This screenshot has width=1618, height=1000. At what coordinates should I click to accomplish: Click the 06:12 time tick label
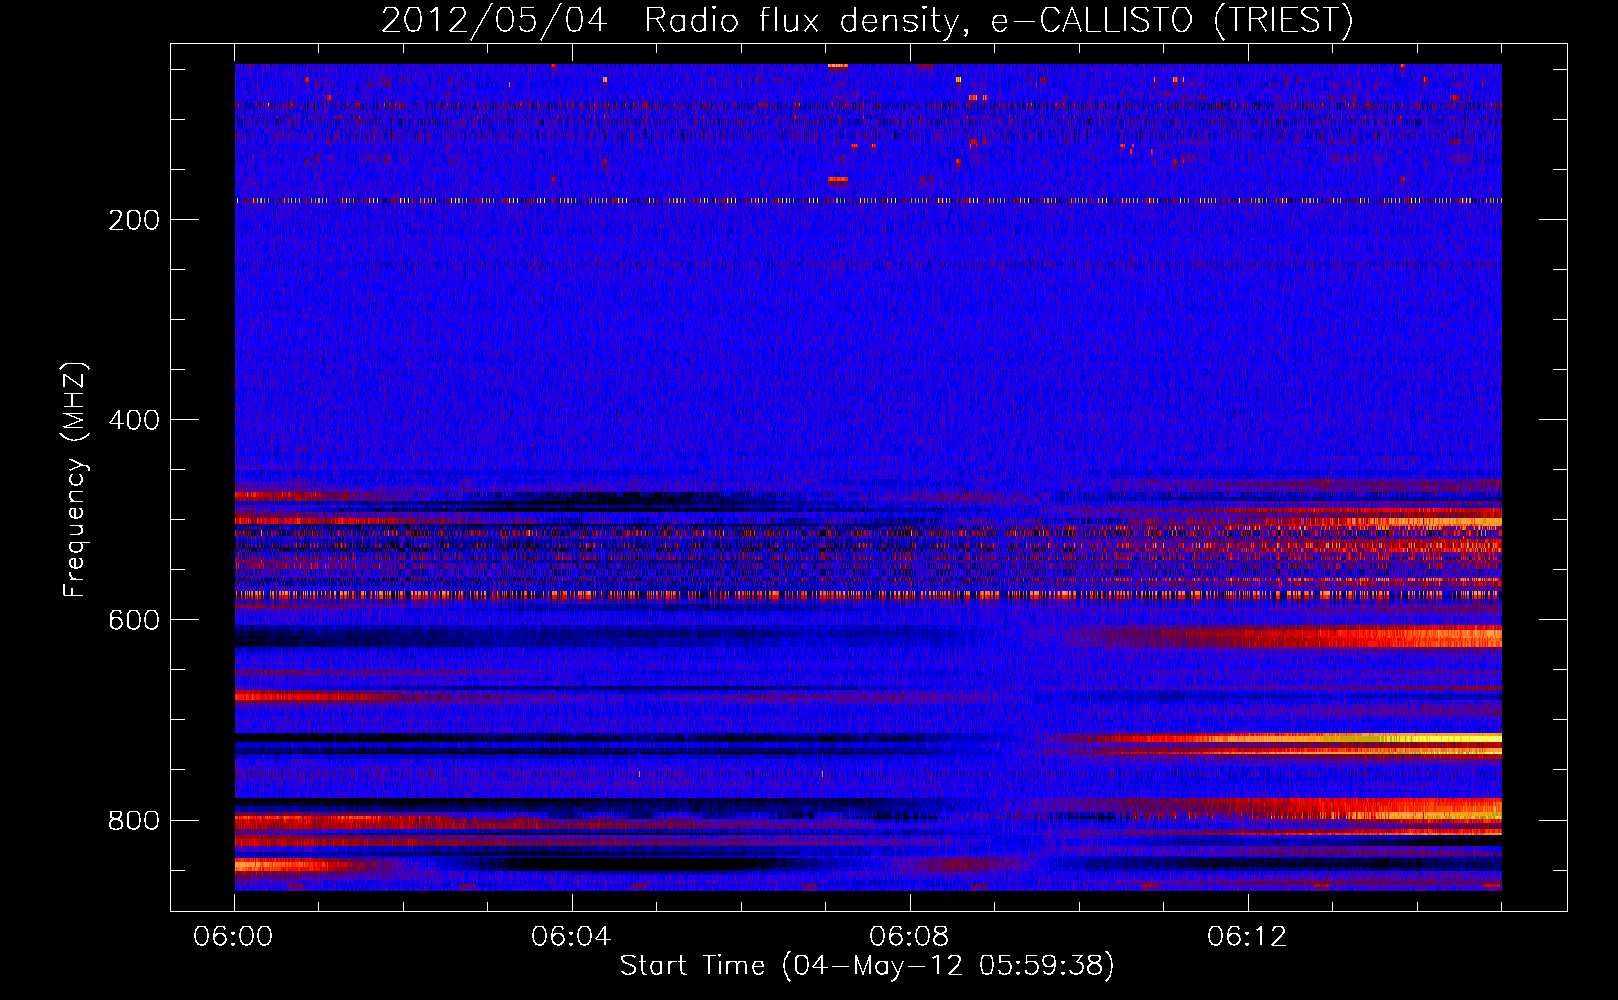[1247, 937]
